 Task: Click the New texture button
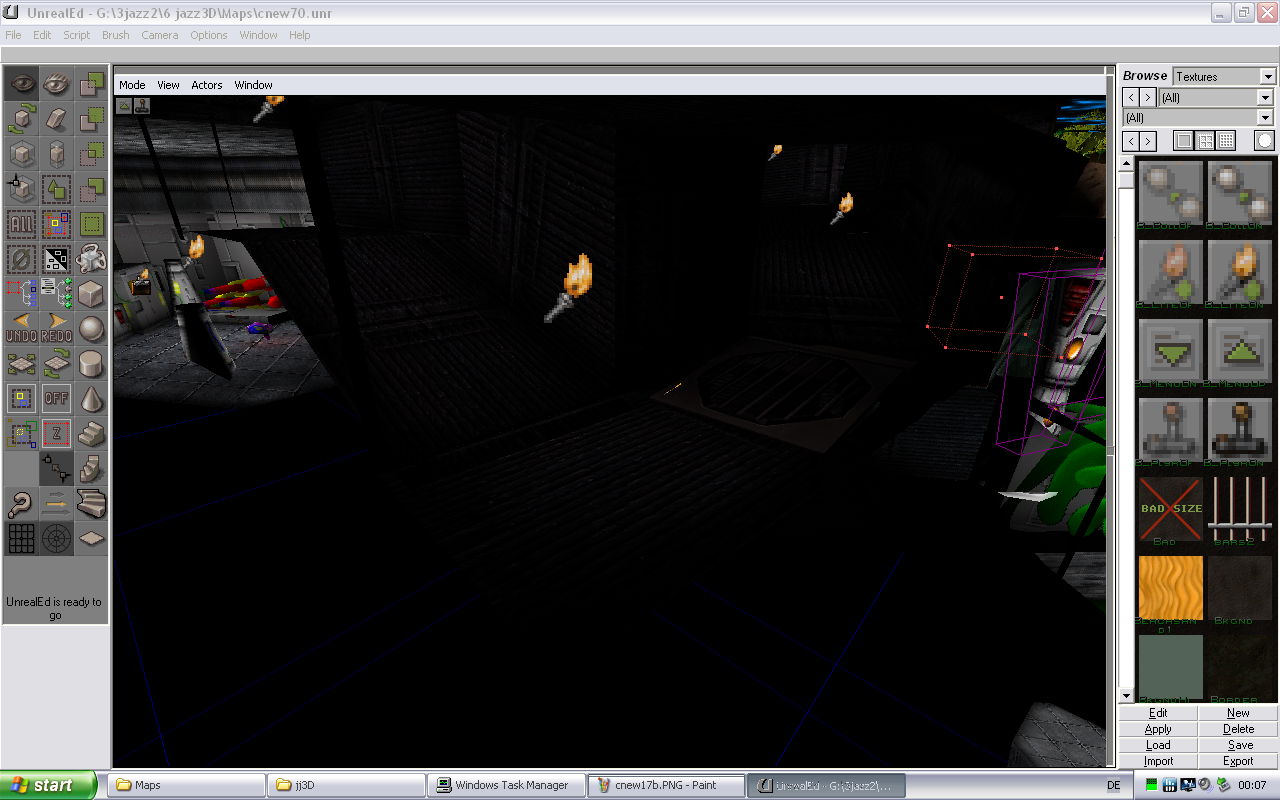(1238, 713)
